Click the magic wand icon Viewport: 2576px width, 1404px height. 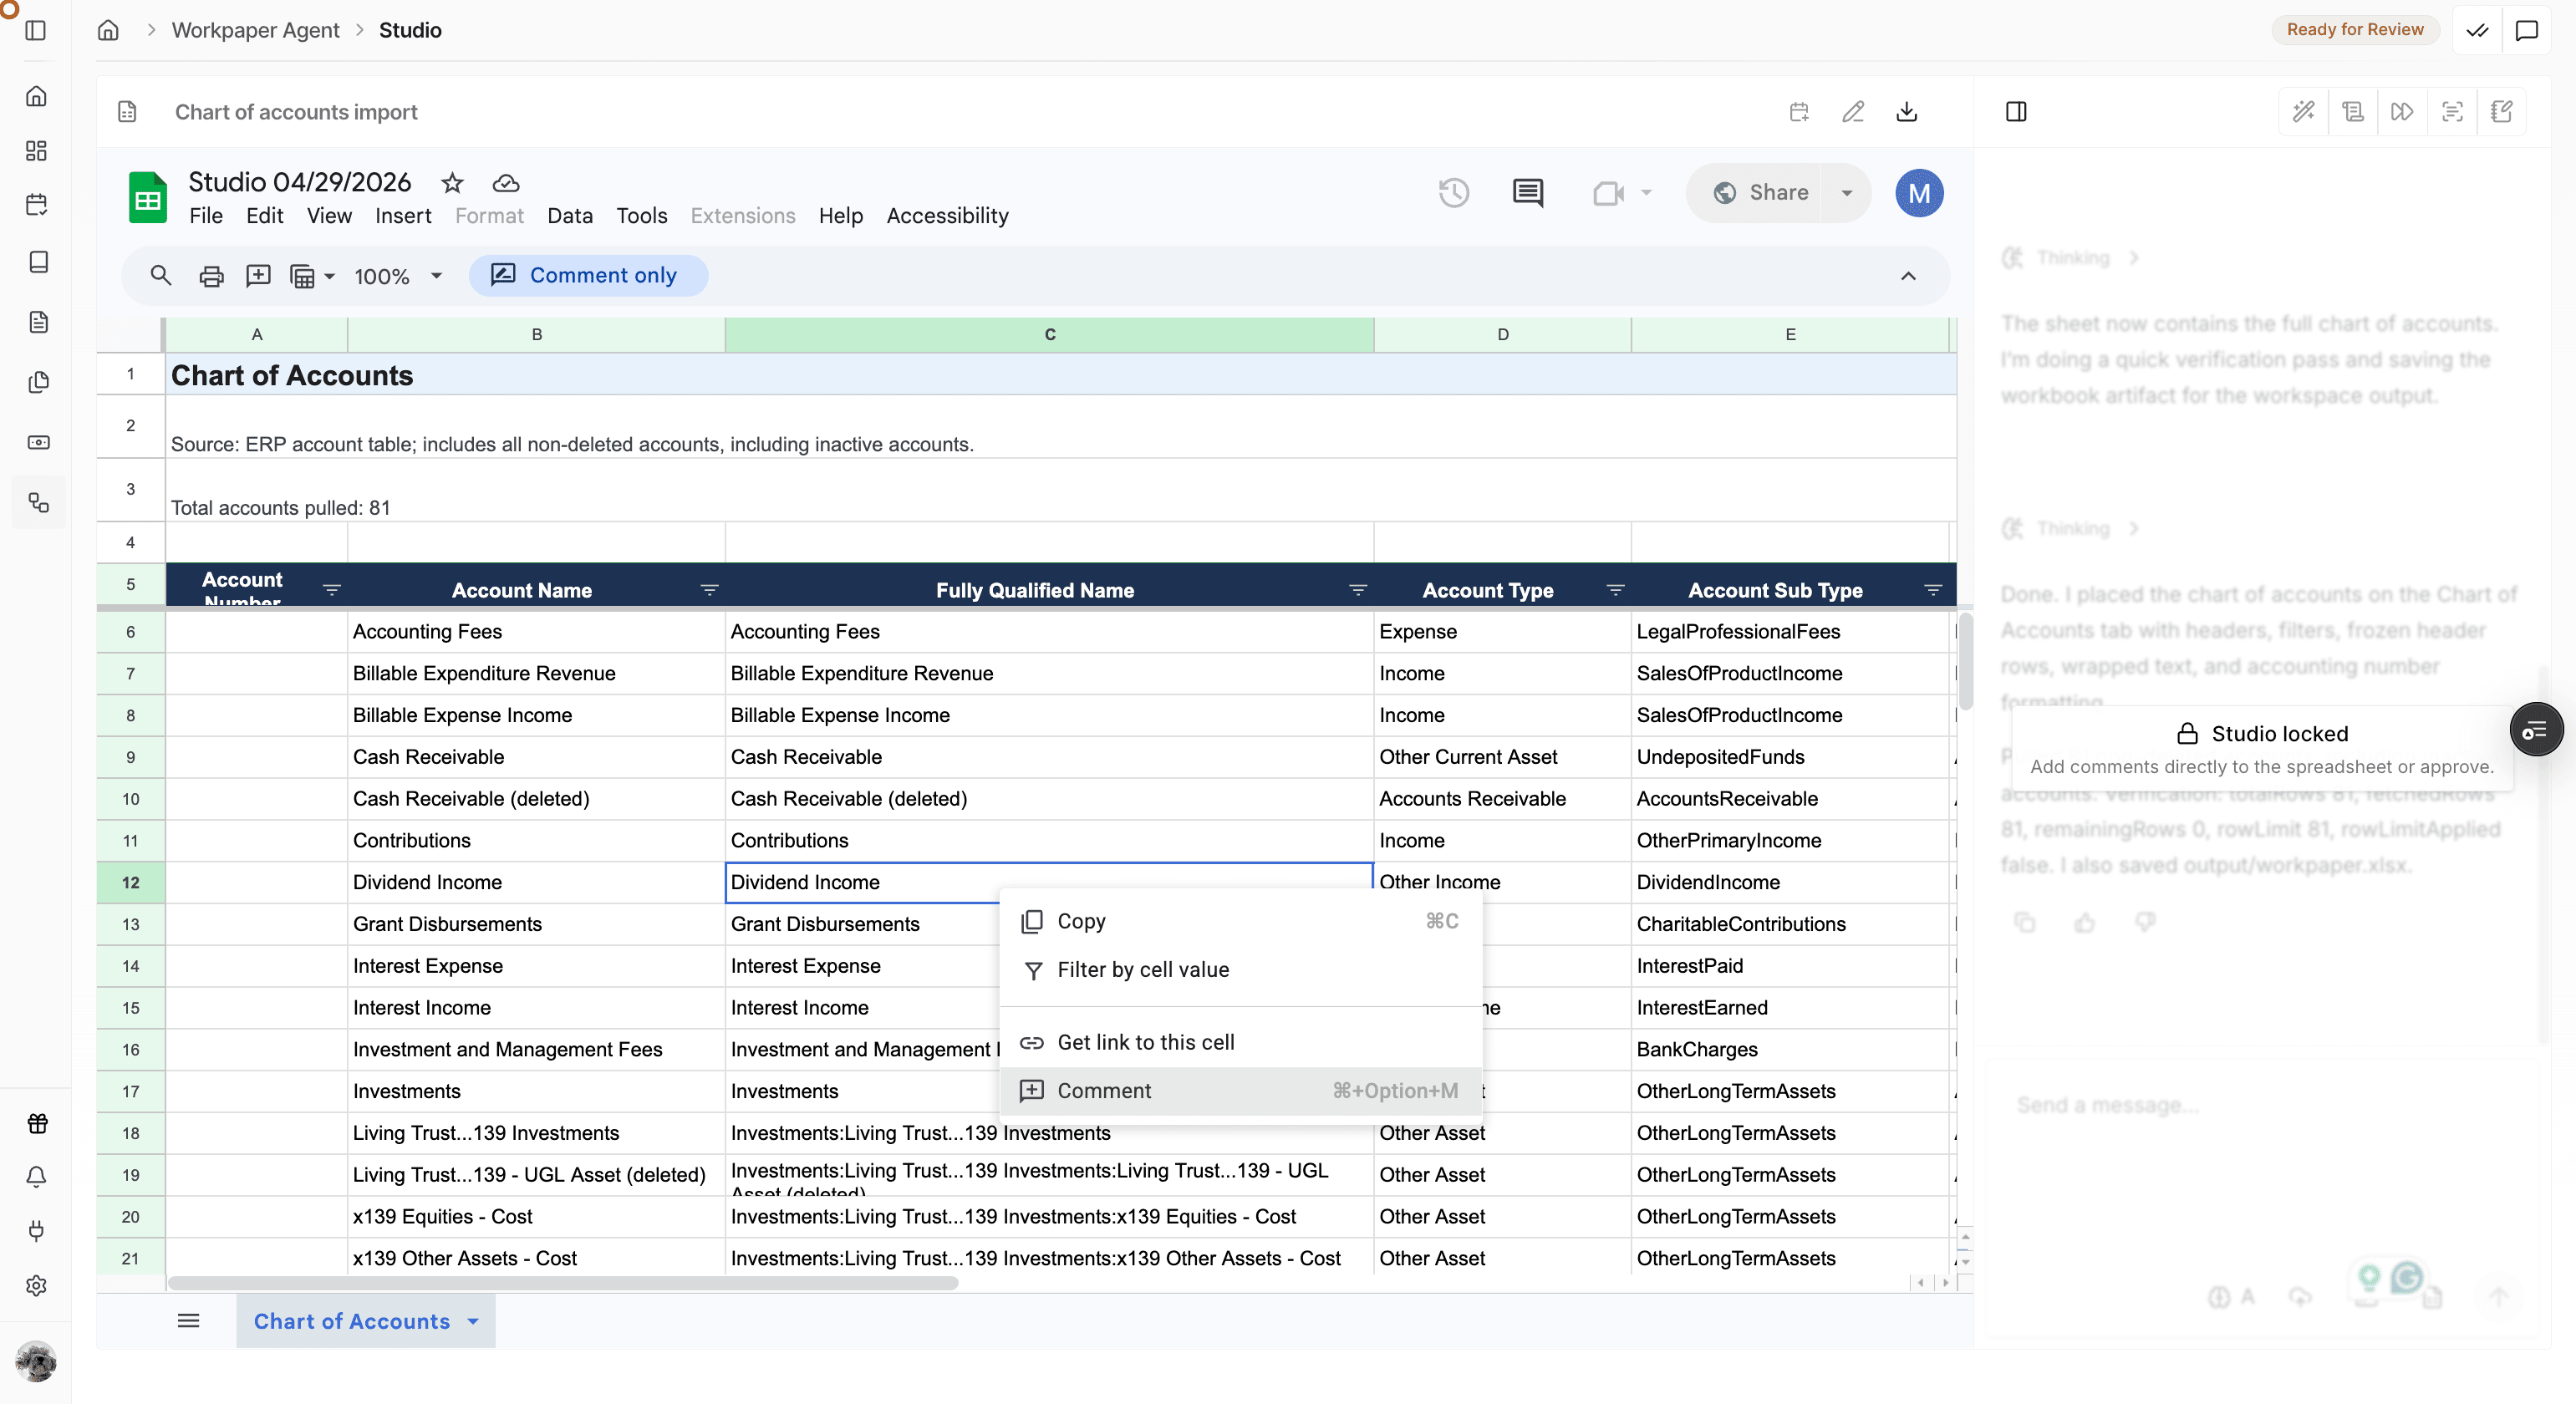[x=2304, y=111]
